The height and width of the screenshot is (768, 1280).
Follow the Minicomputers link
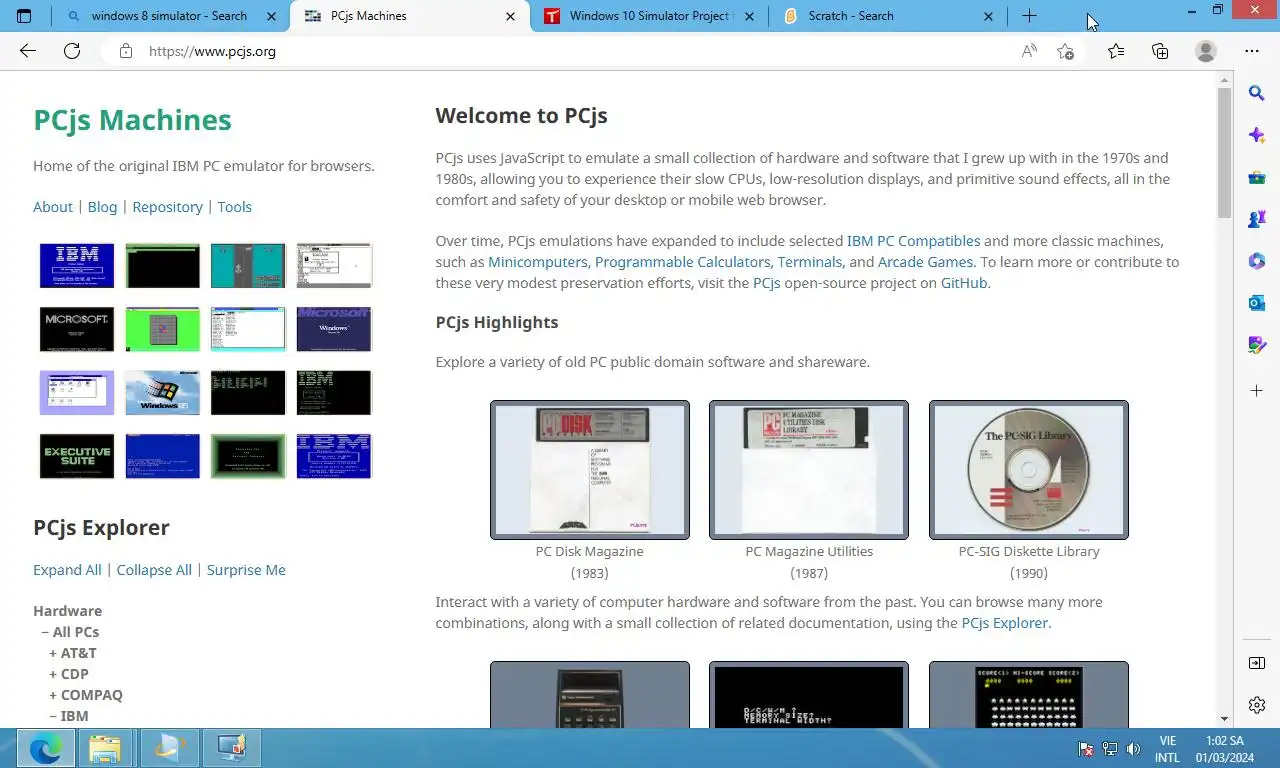[x=538, y=262]
